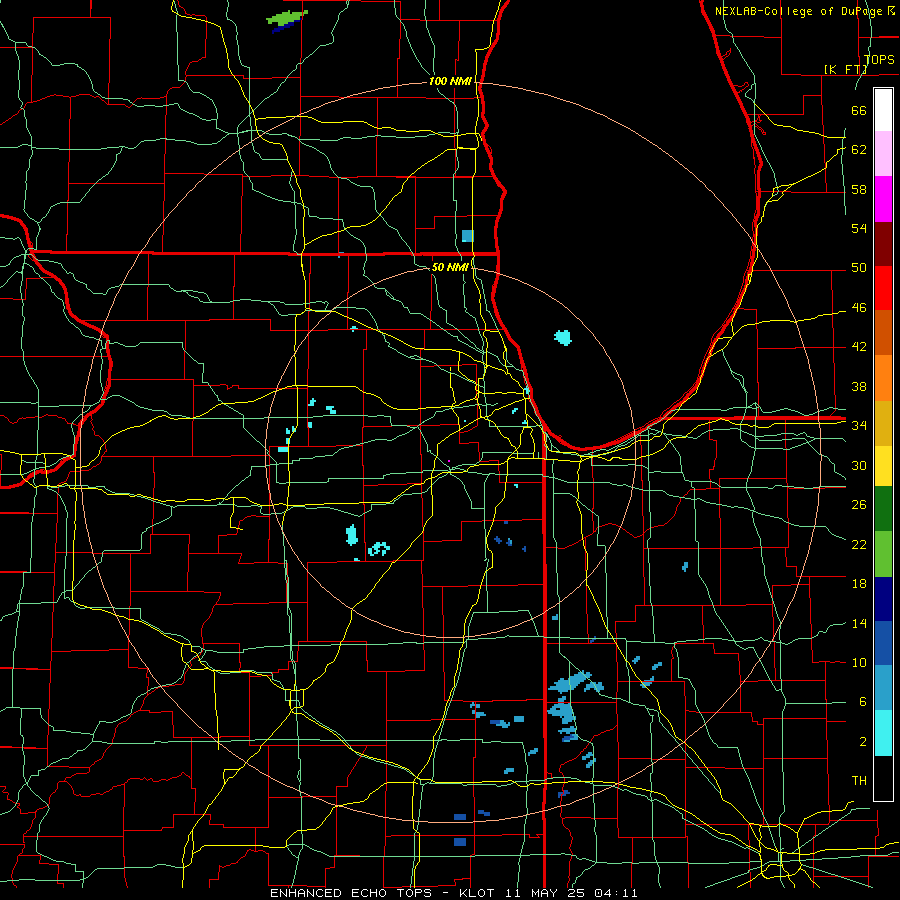This screenshot has width=900, height=900.
Task: Select the light green legend swatch
Action: 883,554
